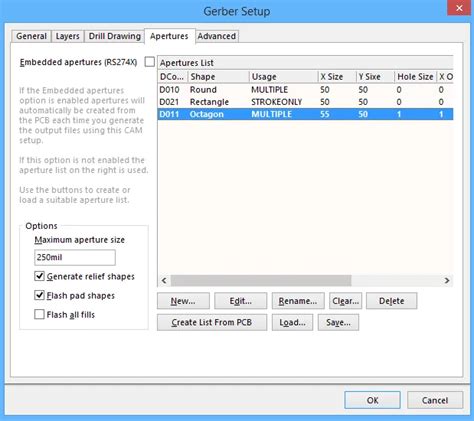
Task: Click the New... aperture button
Action: [x=183, y=301]
